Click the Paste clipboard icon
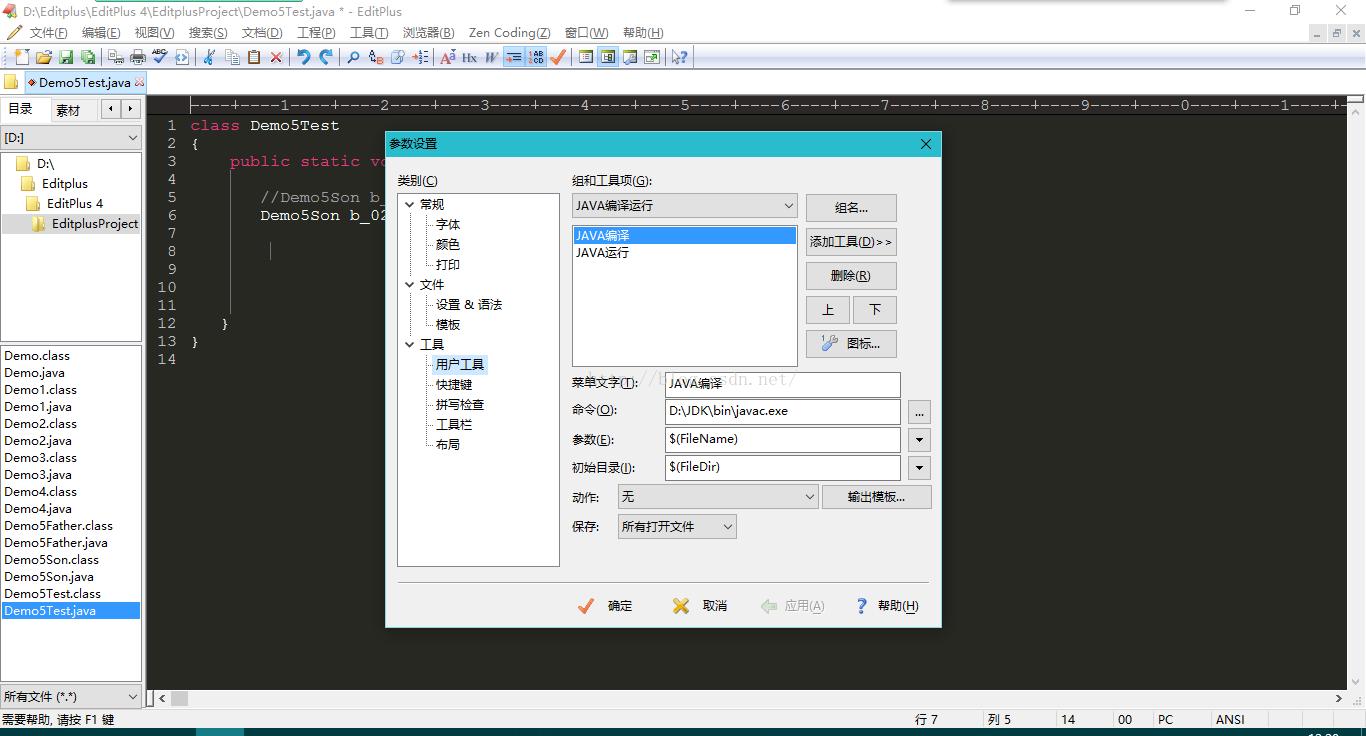The width and height of the screenshot is (1366, 736). pos(254,57)
